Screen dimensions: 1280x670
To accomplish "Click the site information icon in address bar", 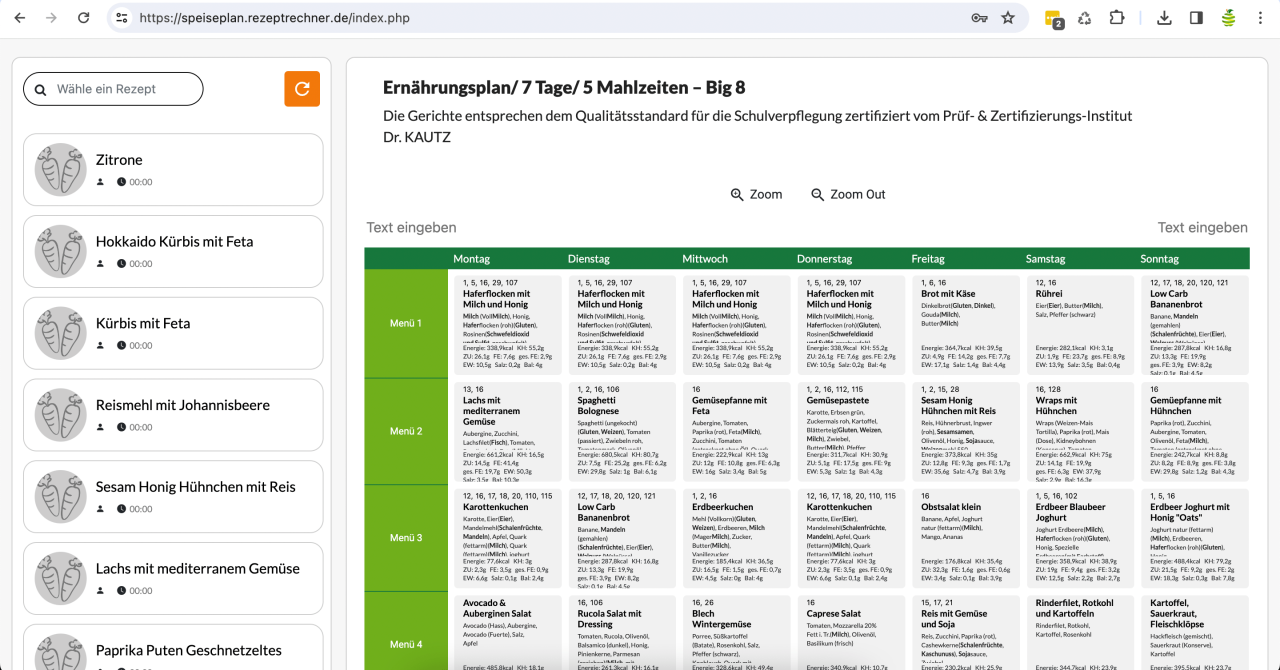I will pyautogui.click(x=121, y=18).
